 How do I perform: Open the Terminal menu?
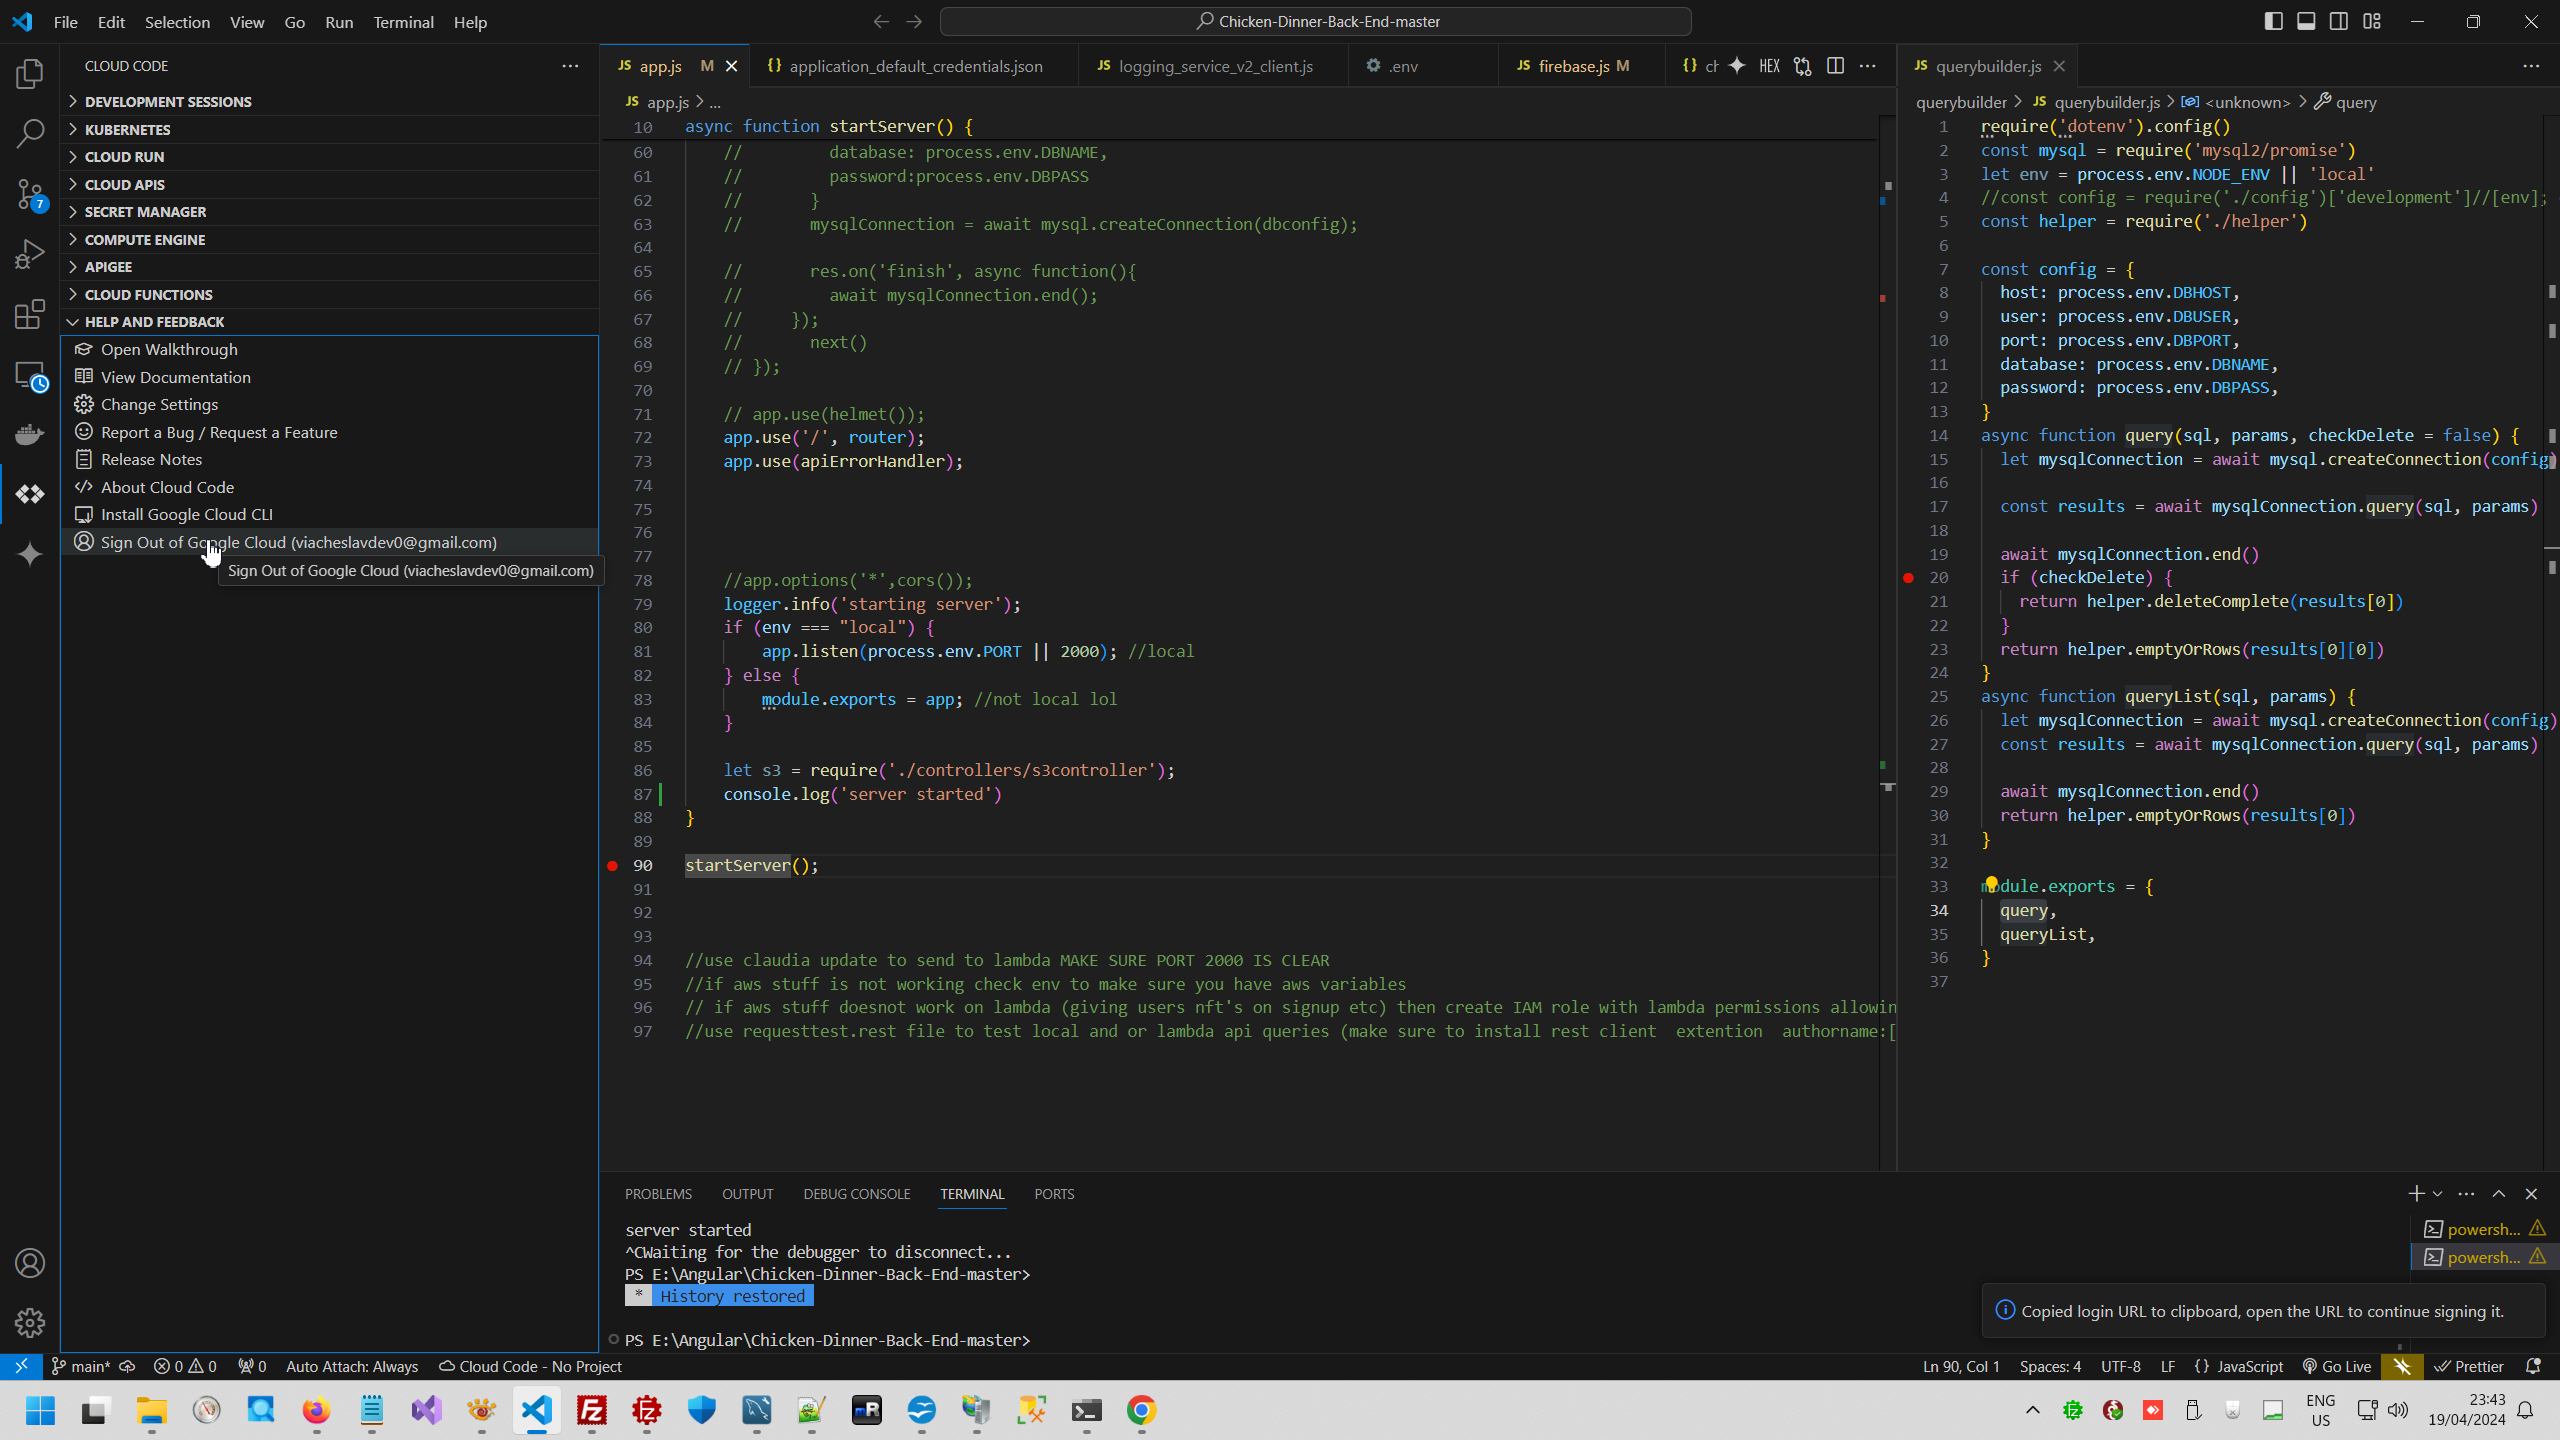(403, 22)
